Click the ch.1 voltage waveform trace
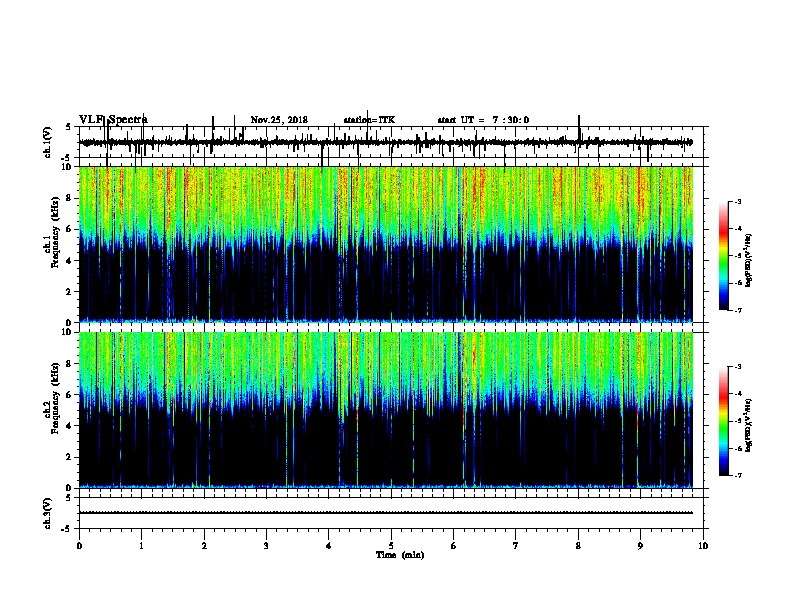 (x=386, y=142)
